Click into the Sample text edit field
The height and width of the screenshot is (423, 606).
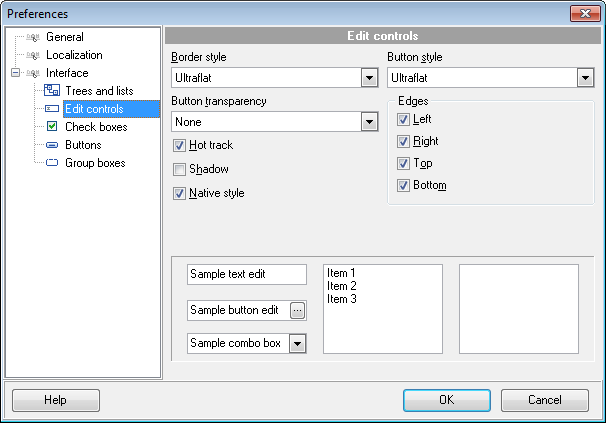coord(246,275)
